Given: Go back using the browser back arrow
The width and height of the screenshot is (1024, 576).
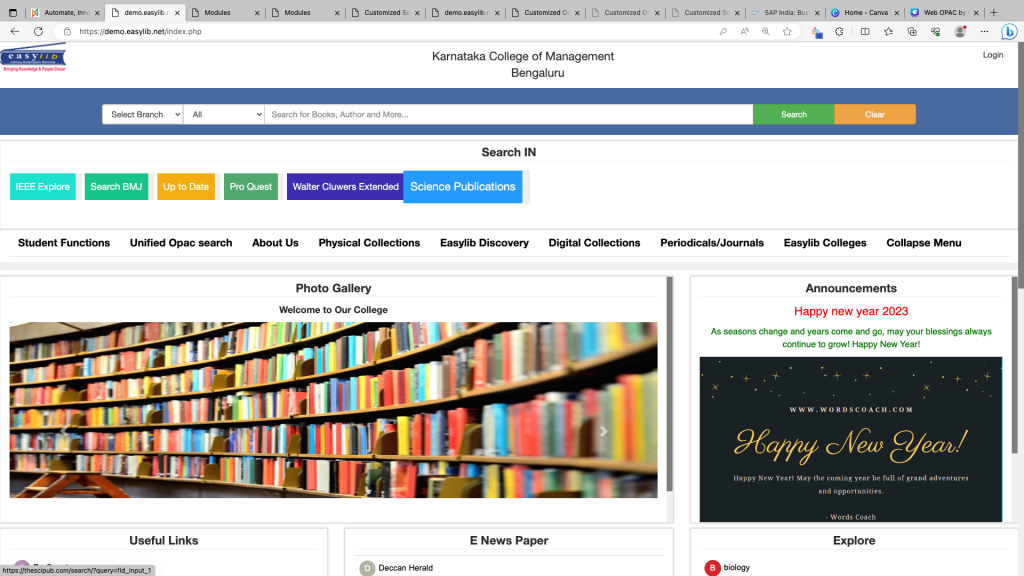Looking at the screenshot, I should pyautogui.click(x=14, y=31).
